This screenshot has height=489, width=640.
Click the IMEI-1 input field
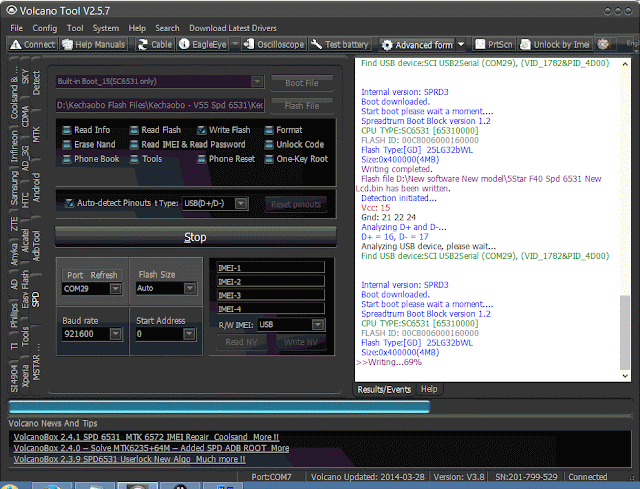point(270,268)
